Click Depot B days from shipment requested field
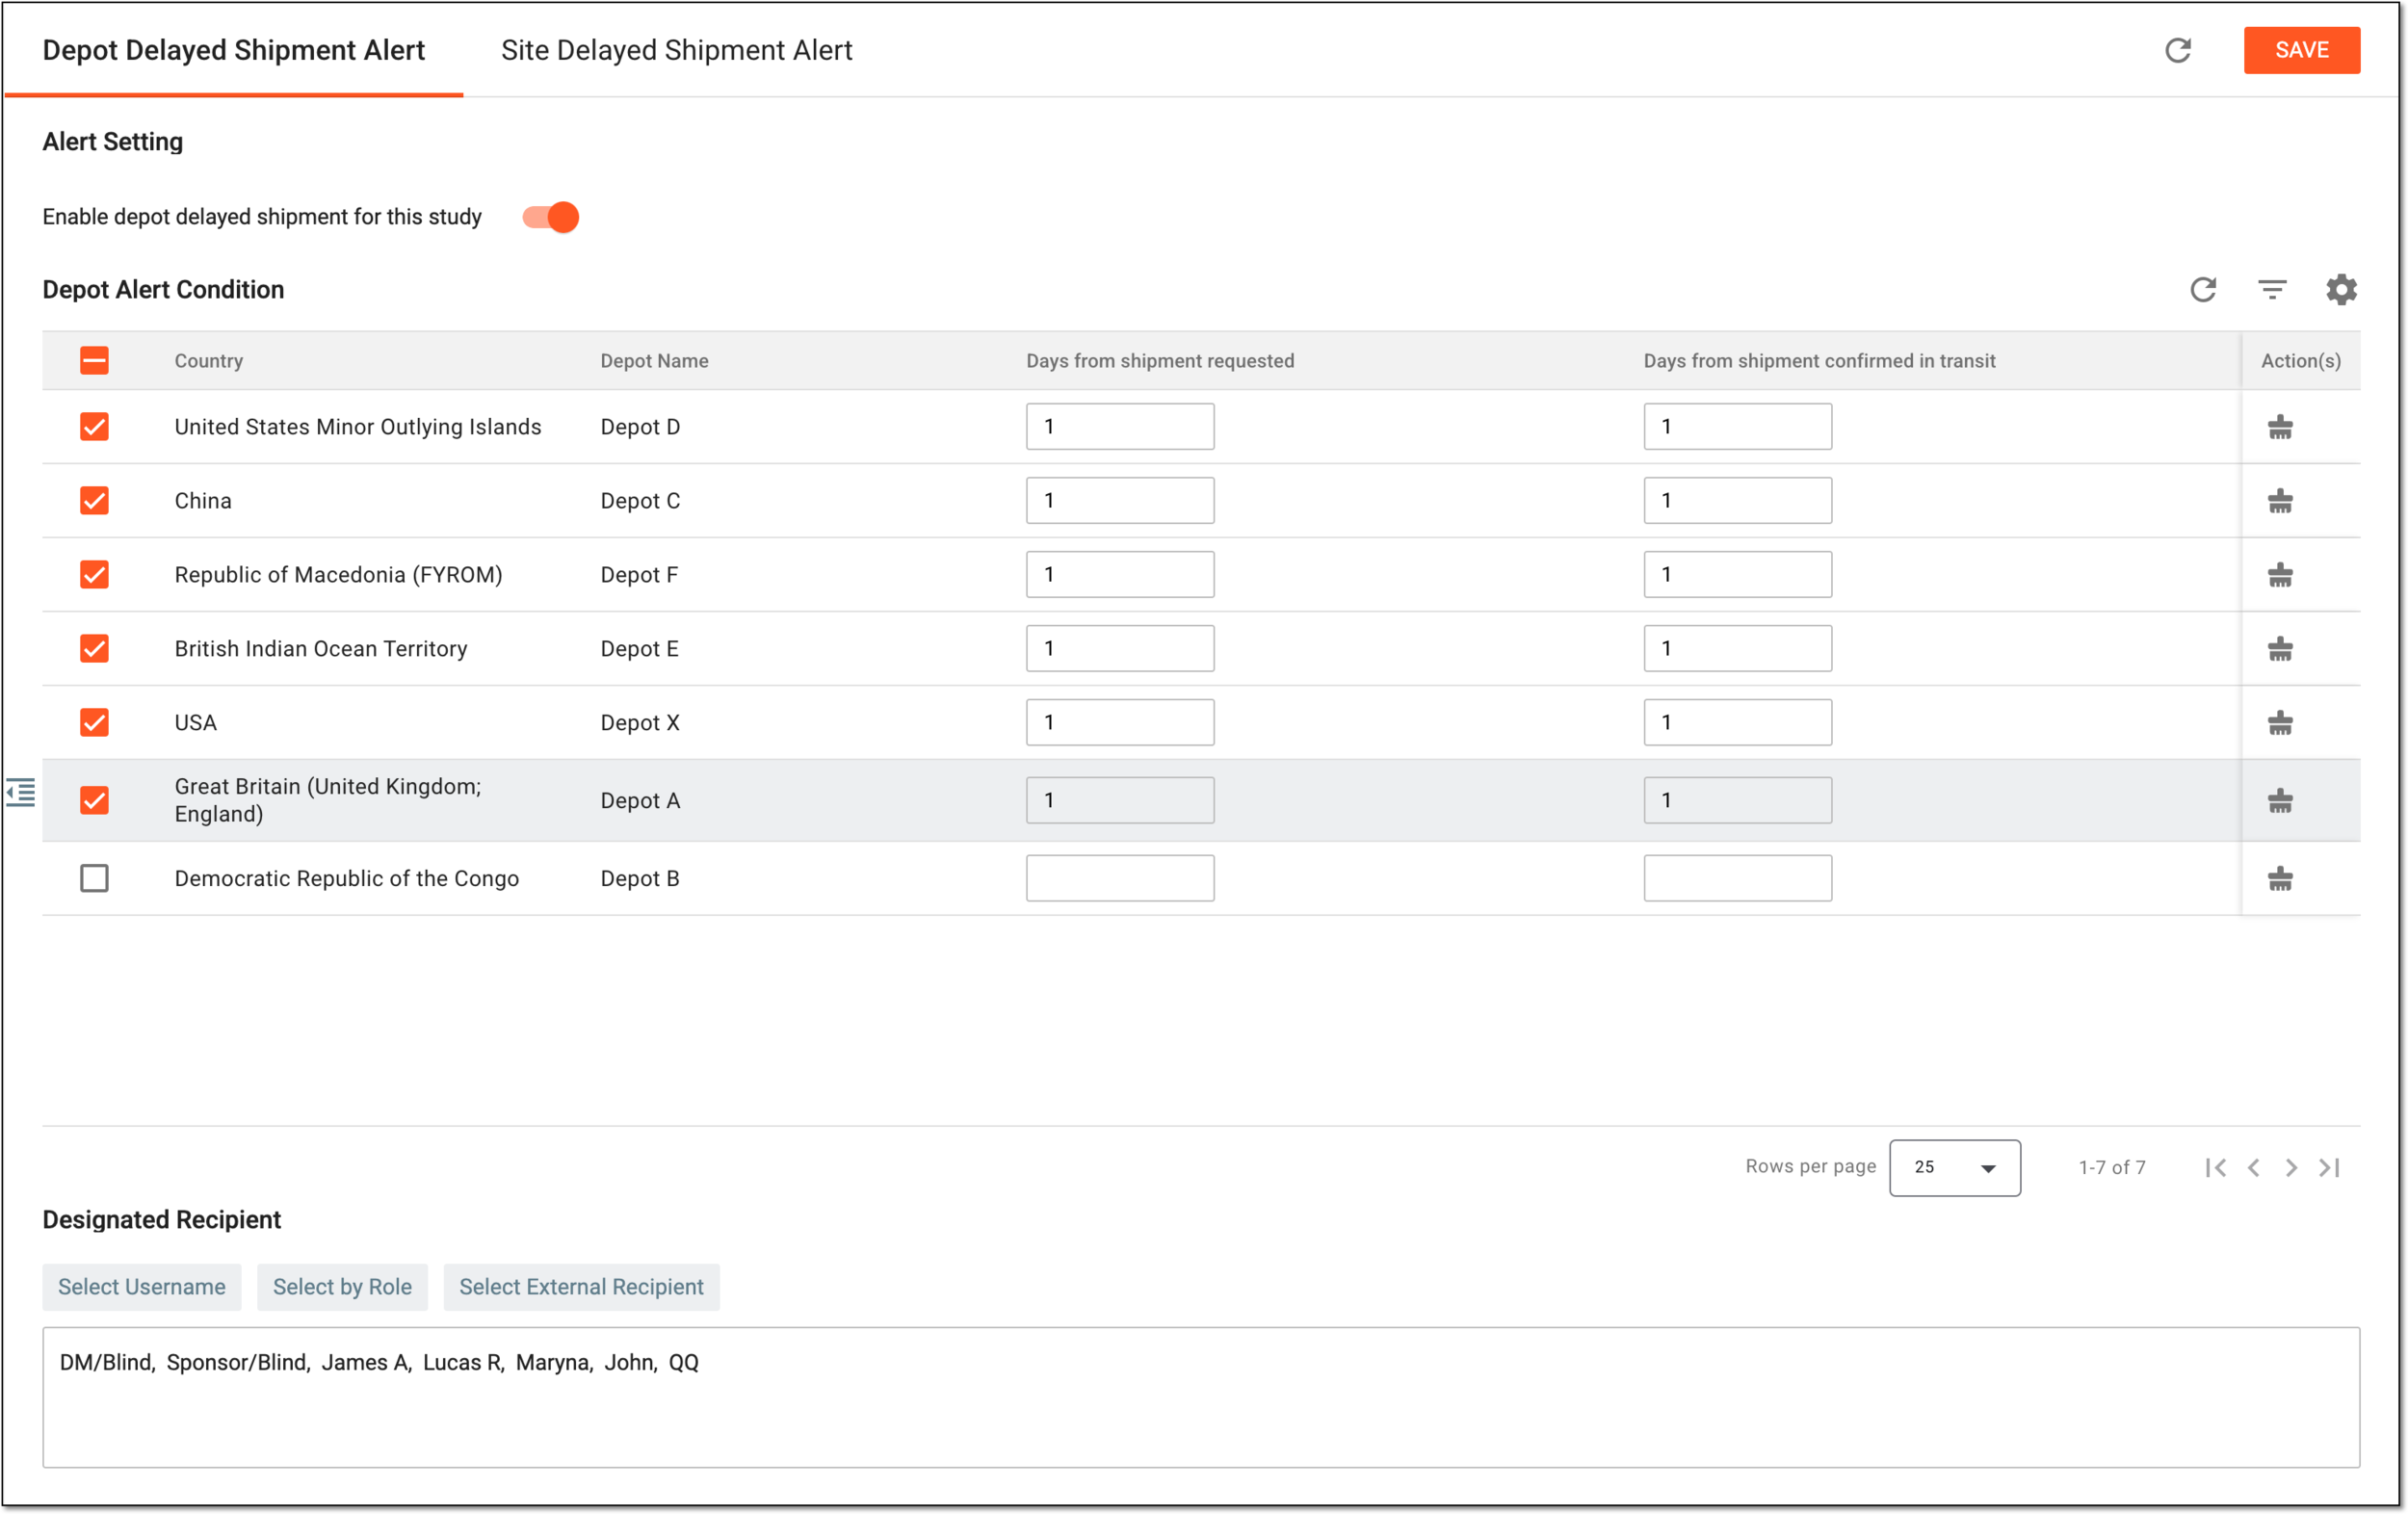This screenshot has width=2408, height=1514. point(1120,879)
